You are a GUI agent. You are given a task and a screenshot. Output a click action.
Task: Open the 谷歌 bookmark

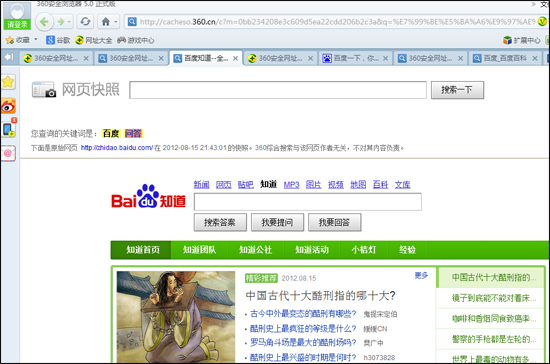click(x=58, y=40)
